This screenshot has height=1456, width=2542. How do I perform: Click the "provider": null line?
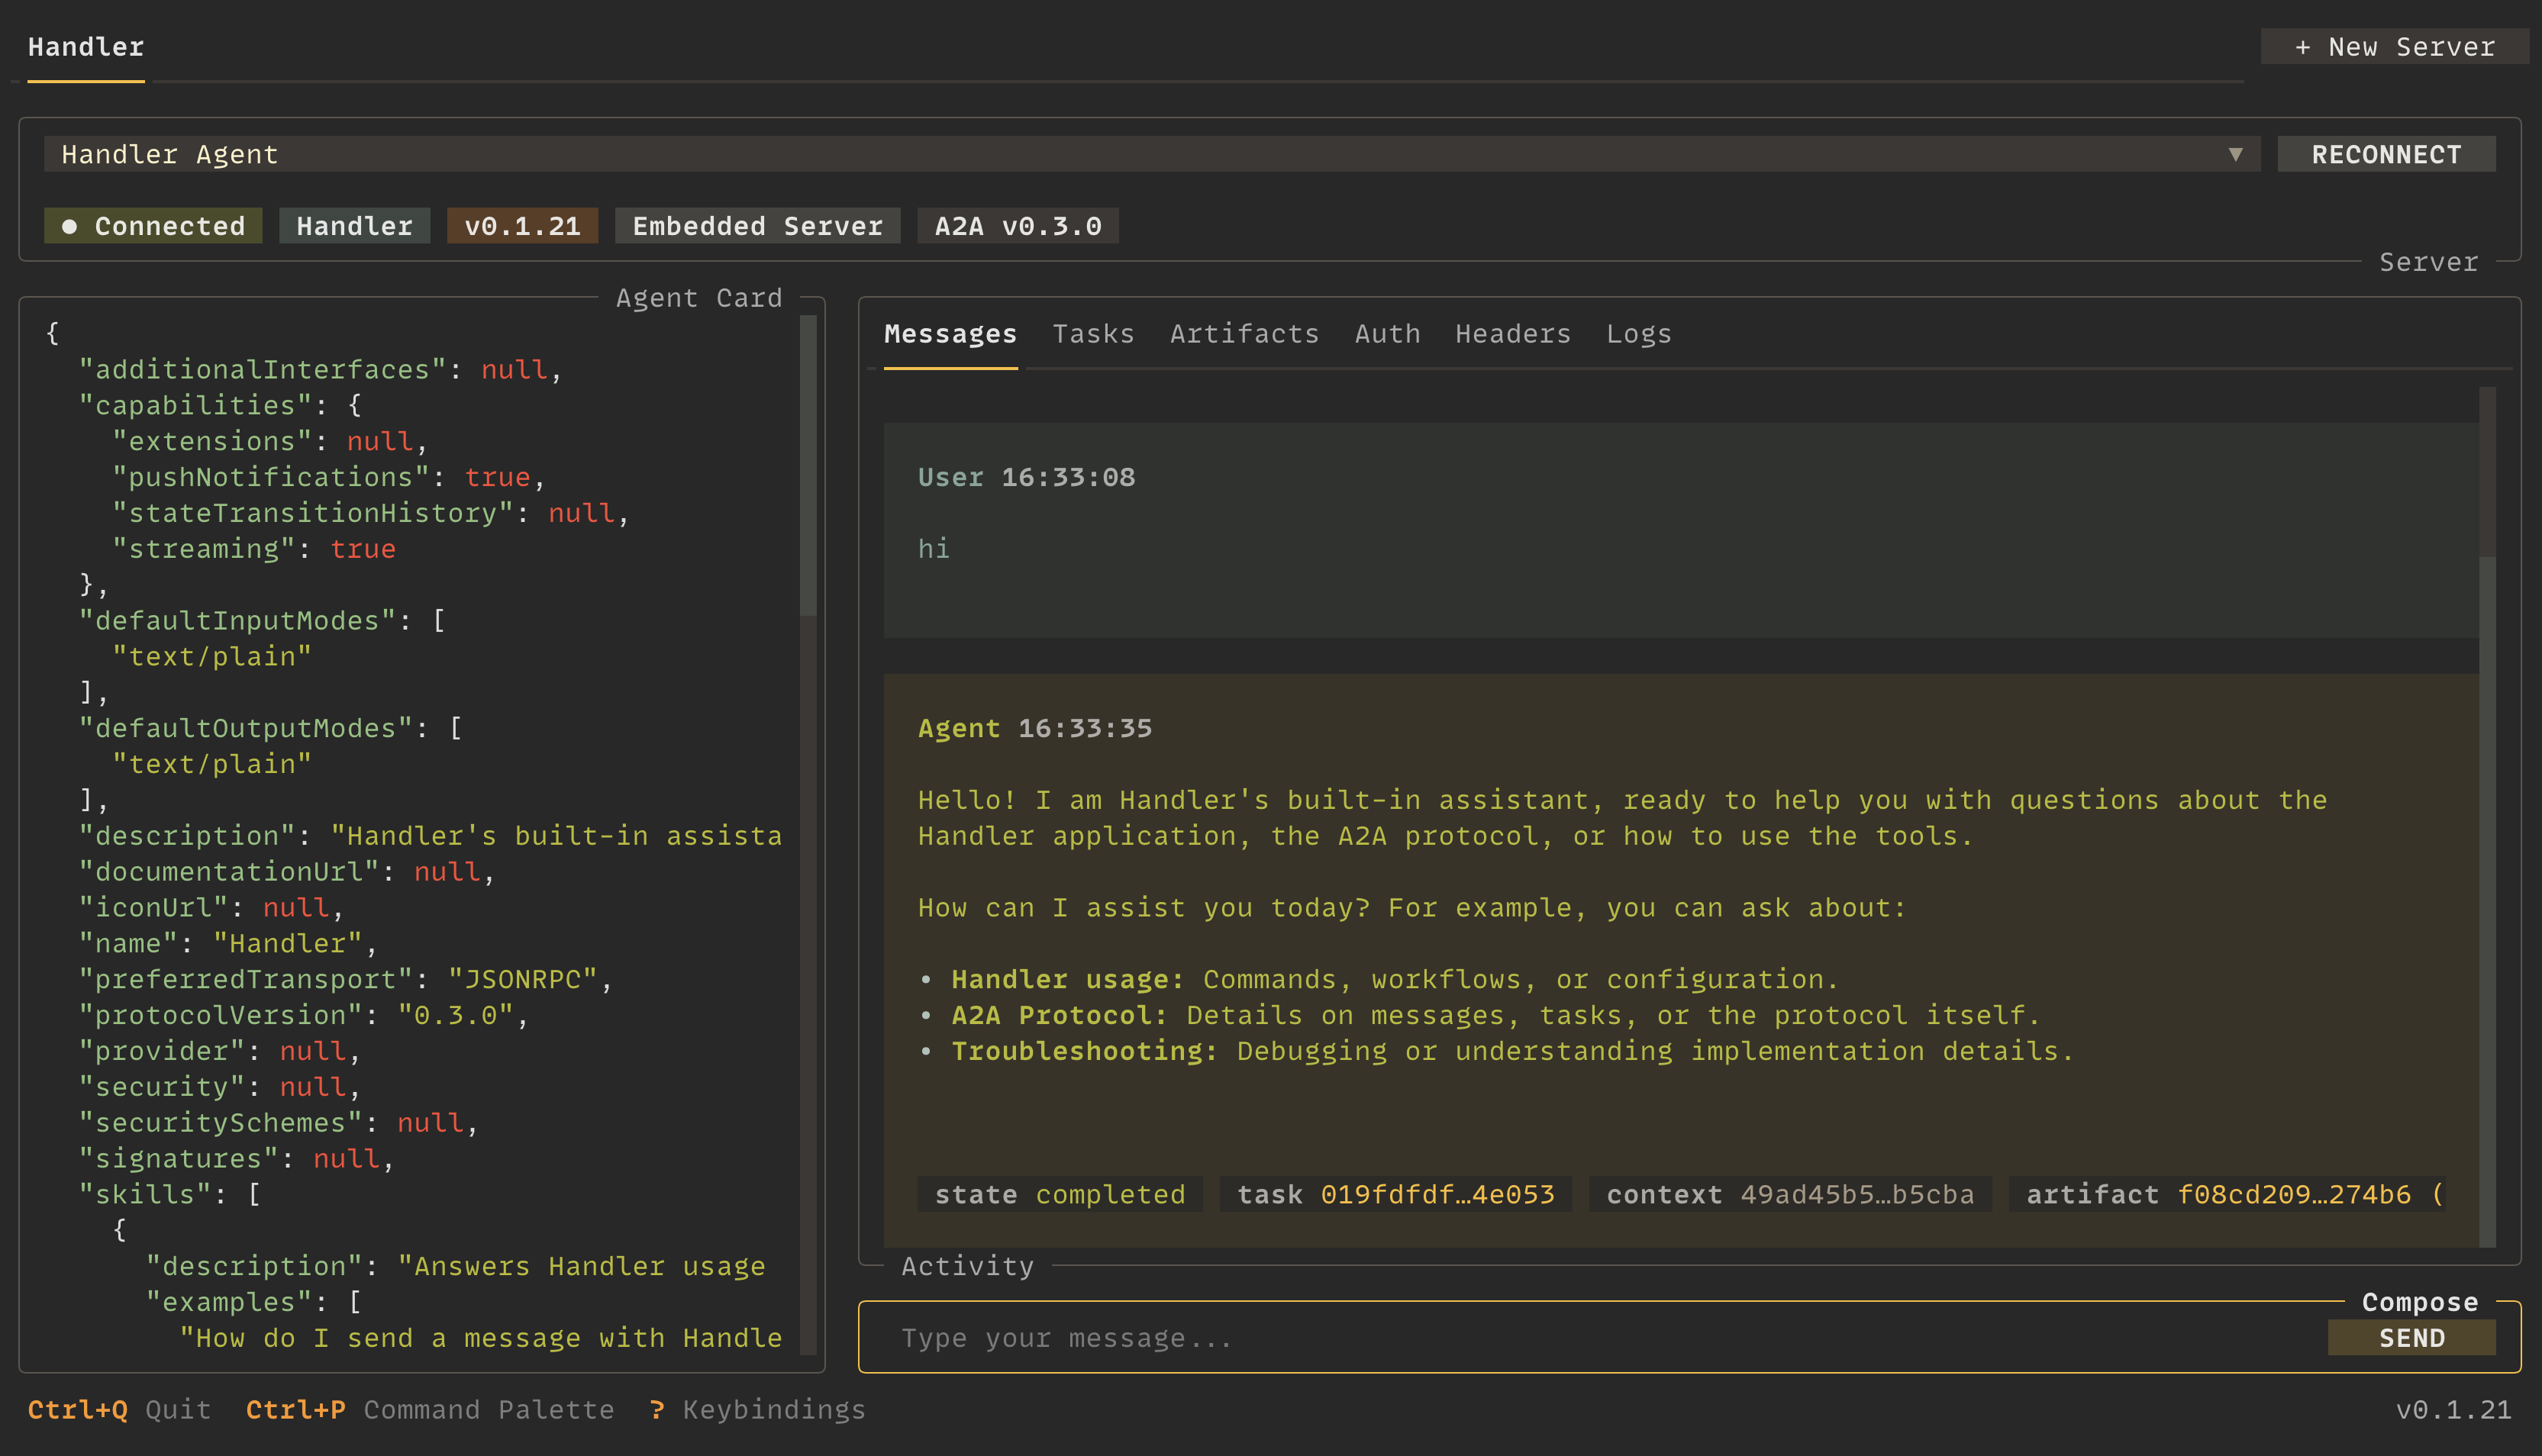(220, 1051)
